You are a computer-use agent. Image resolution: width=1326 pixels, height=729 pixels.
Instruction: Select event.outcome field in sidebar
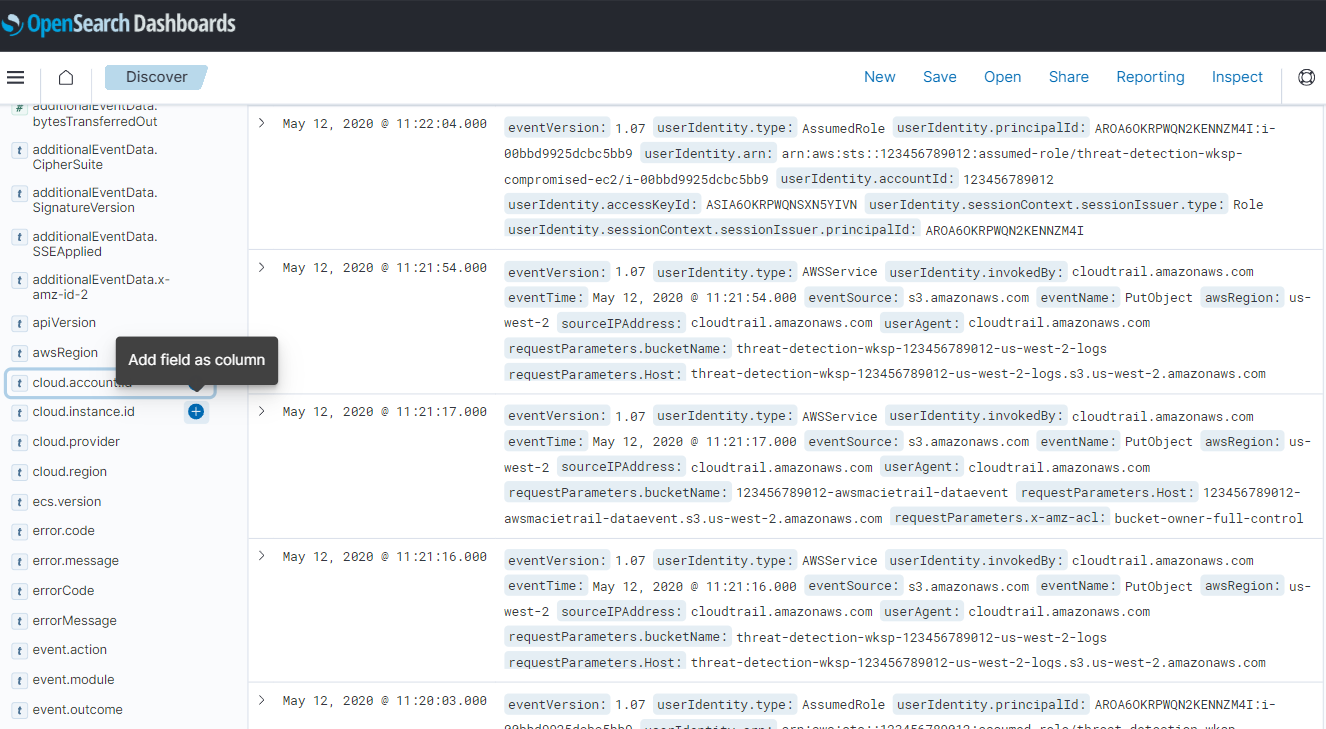point(77,710)
